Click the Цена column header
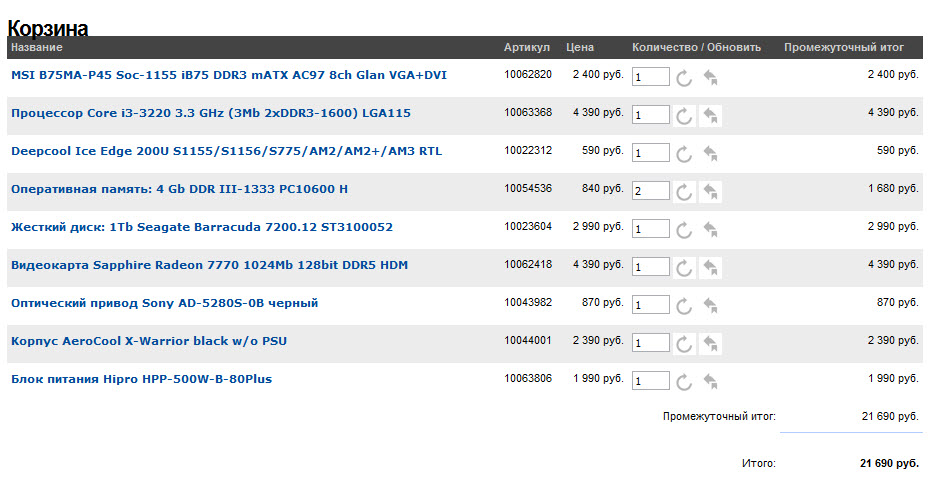 coord(580,47)
